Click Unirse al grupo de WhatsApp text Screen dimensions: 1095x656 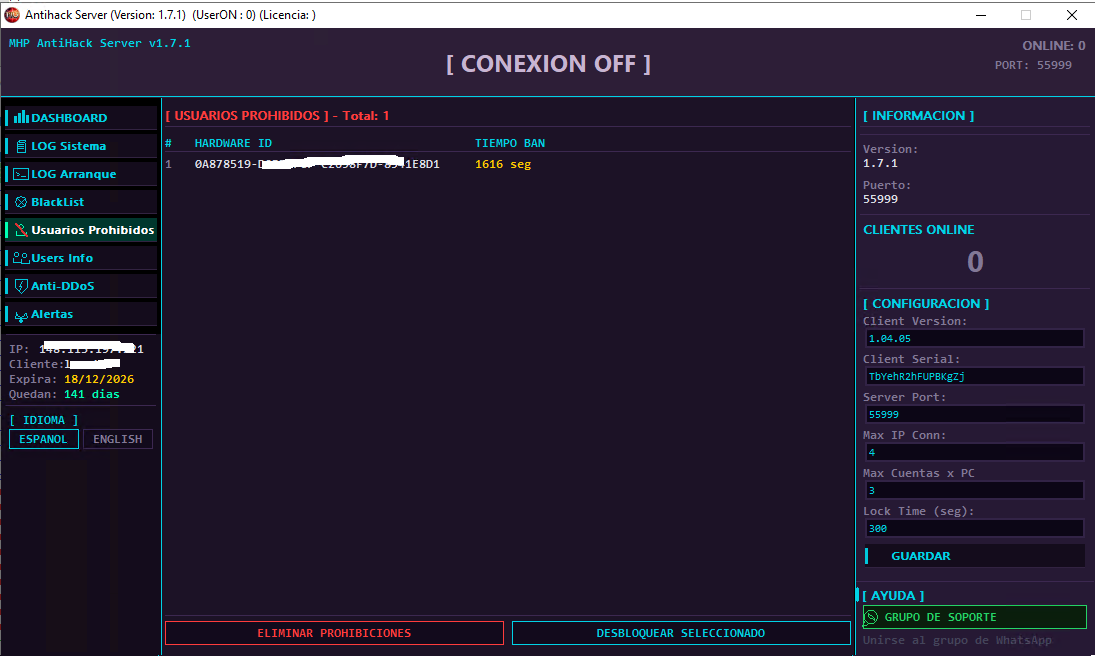click(957, 640)
